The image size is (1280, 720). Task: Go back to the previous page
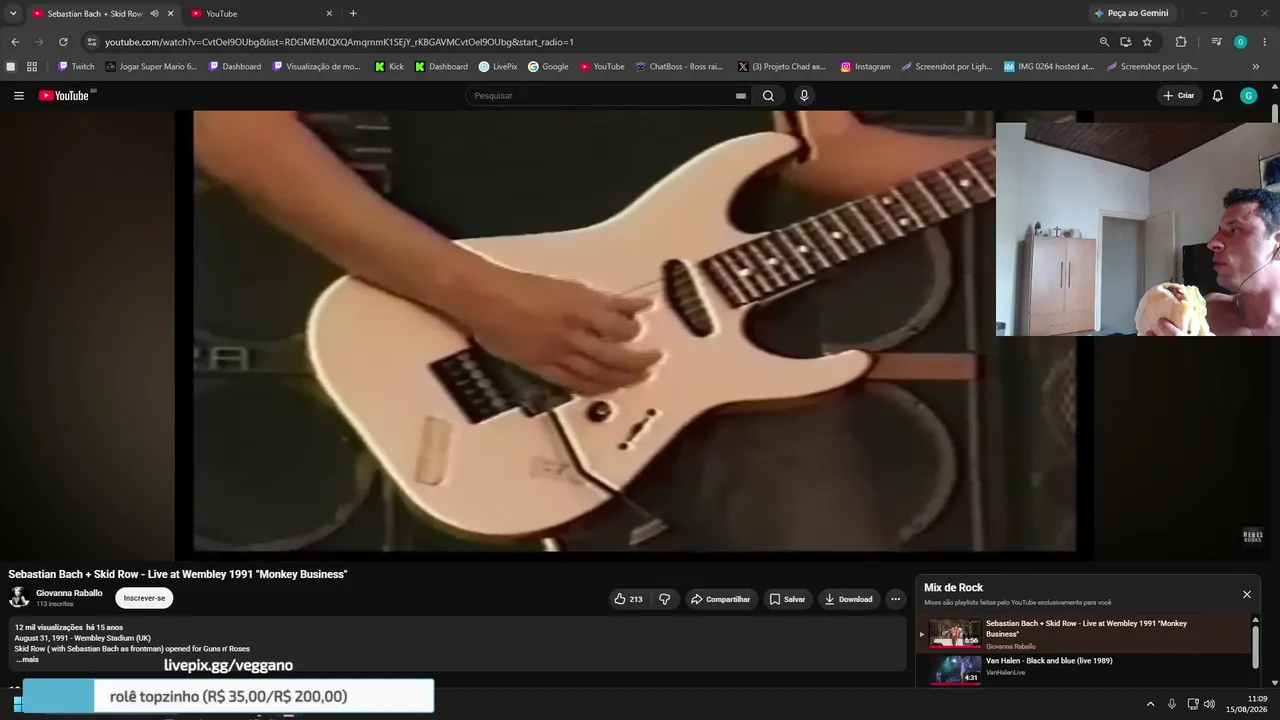coord(15,42)
